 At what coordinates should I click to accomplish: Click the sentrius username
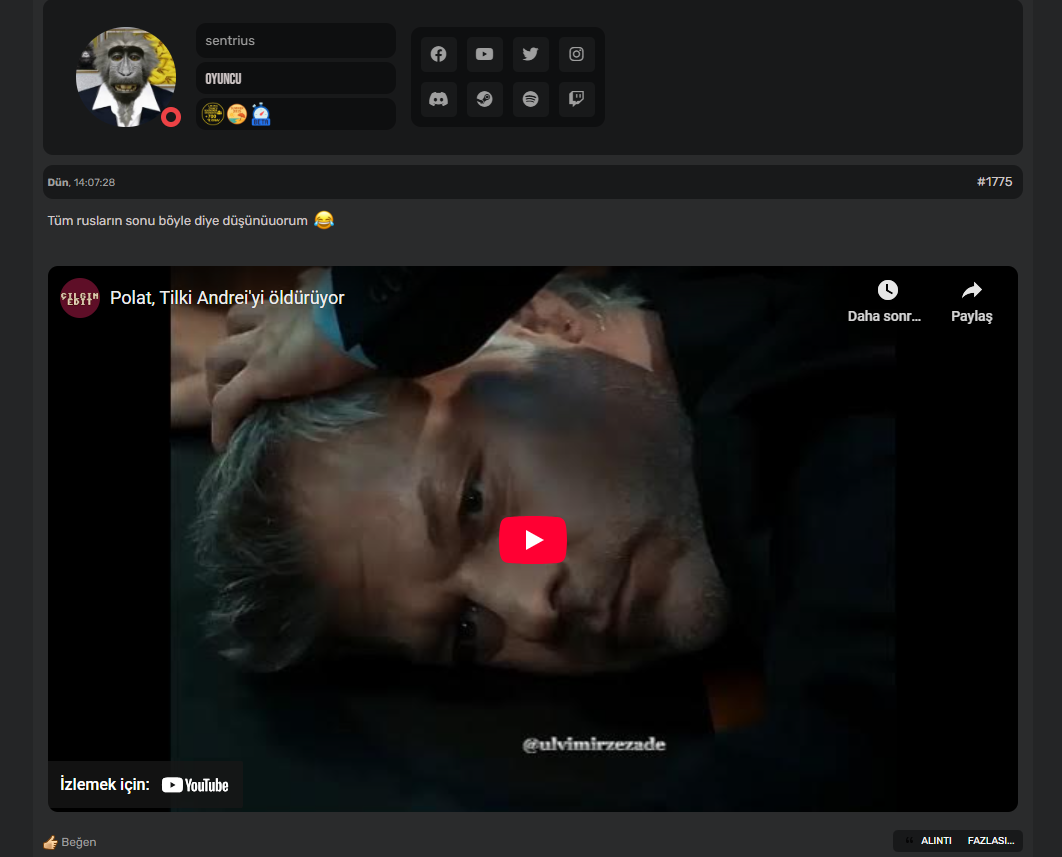[x=230, y=41]
